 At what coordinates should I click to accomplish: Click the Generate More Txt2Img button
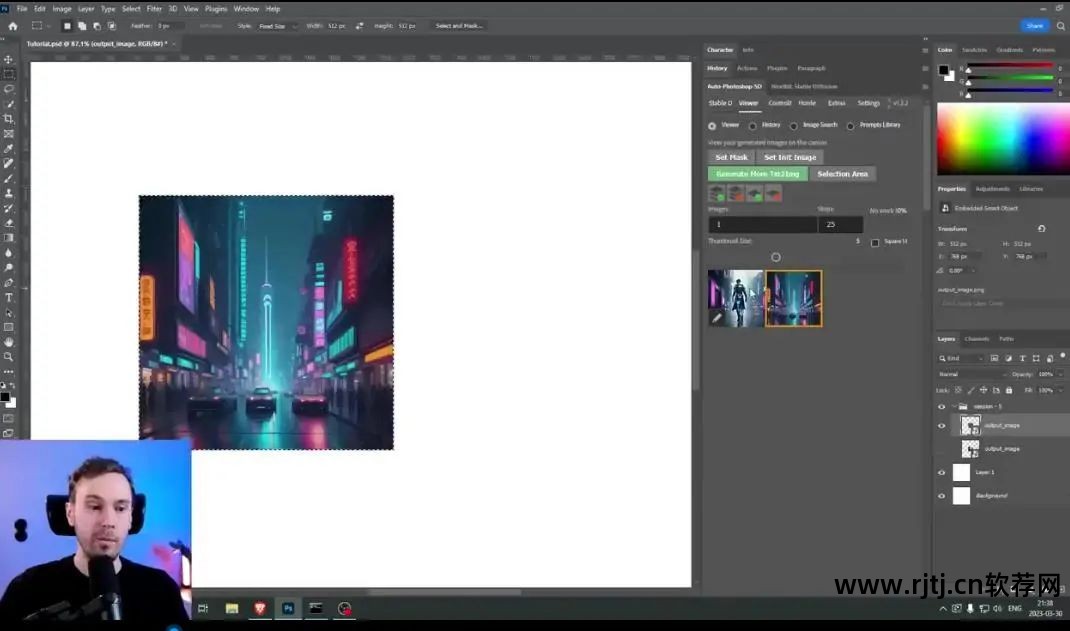(757, 174)
